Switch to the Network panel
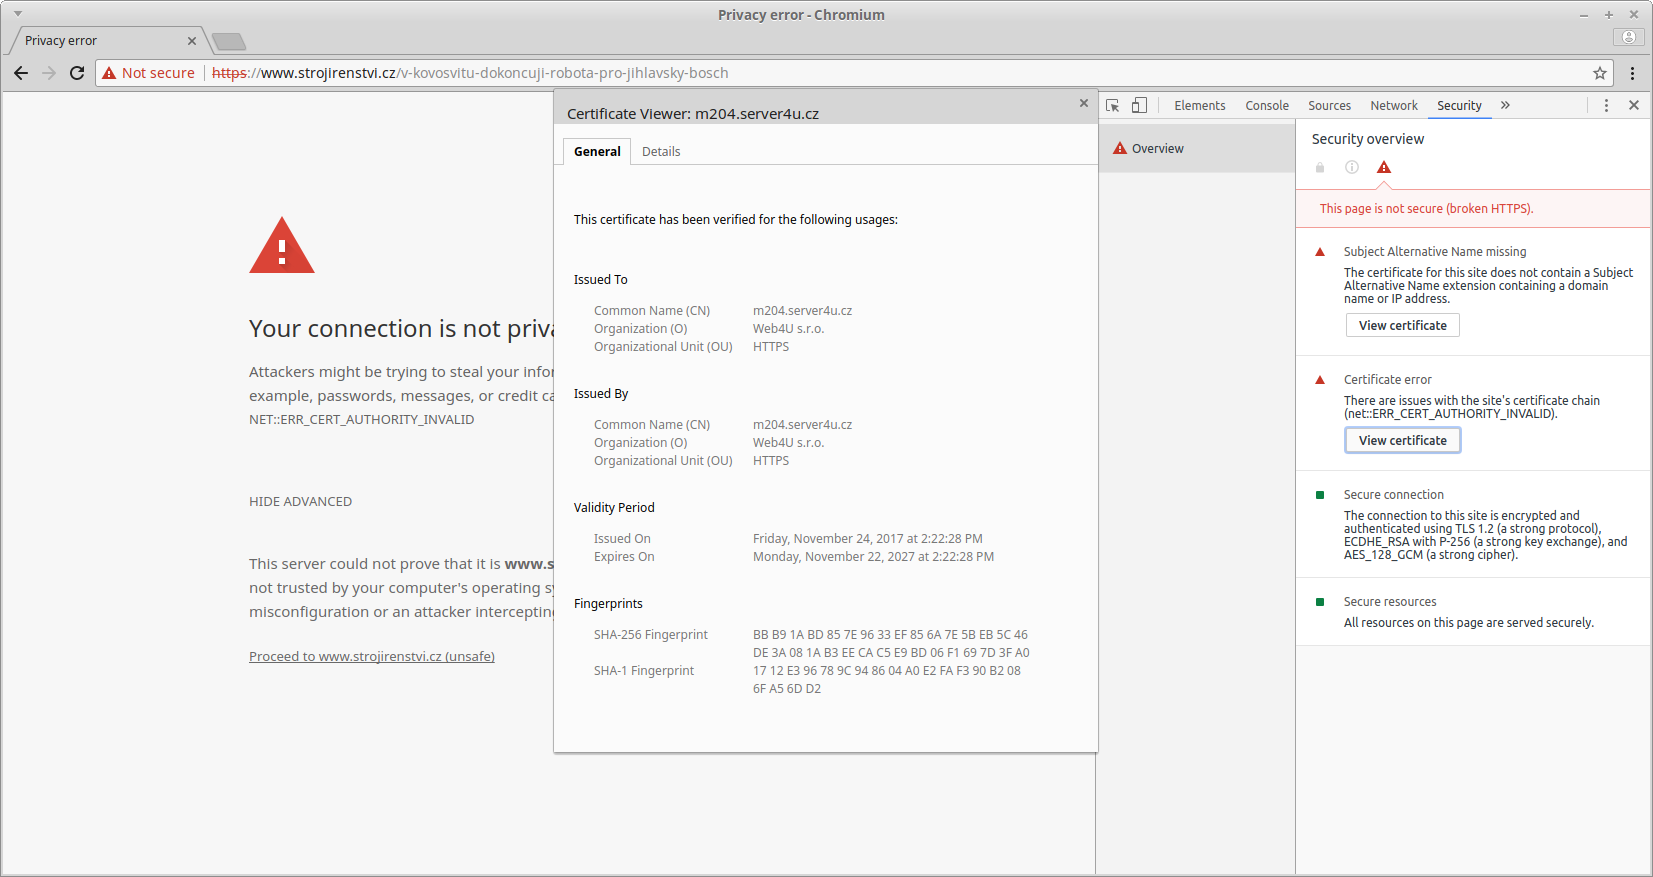 click(1394, 105)
